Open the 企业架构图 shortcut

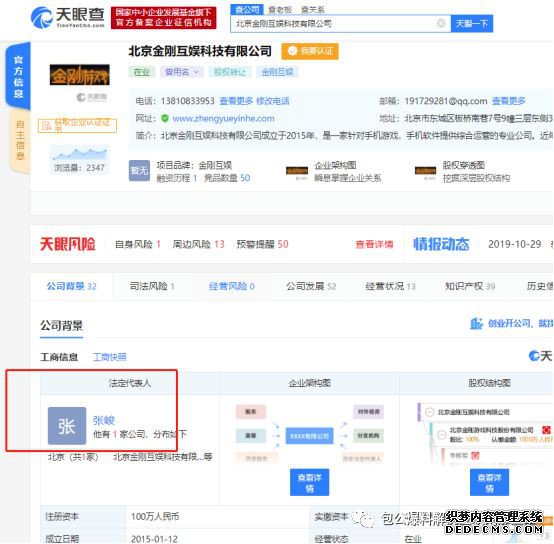tap(335, 171)
